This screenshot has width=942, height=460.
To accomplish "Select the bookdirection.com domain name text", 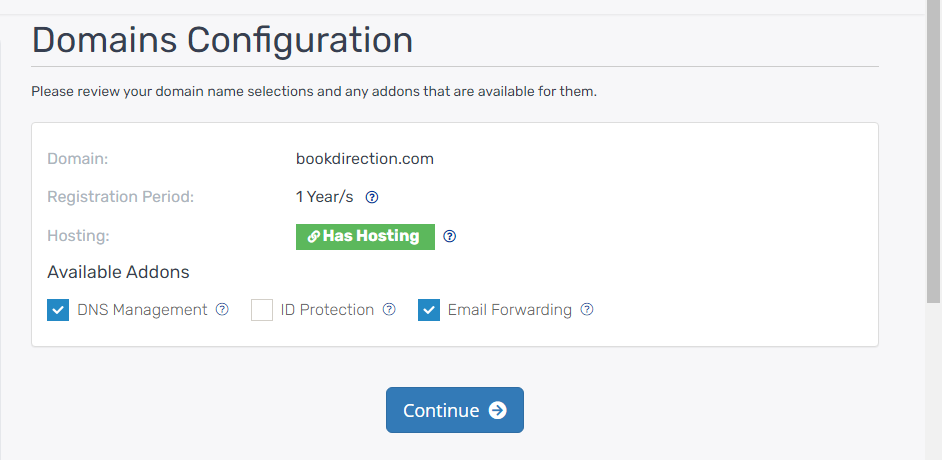I will click(x=365, y=158).
